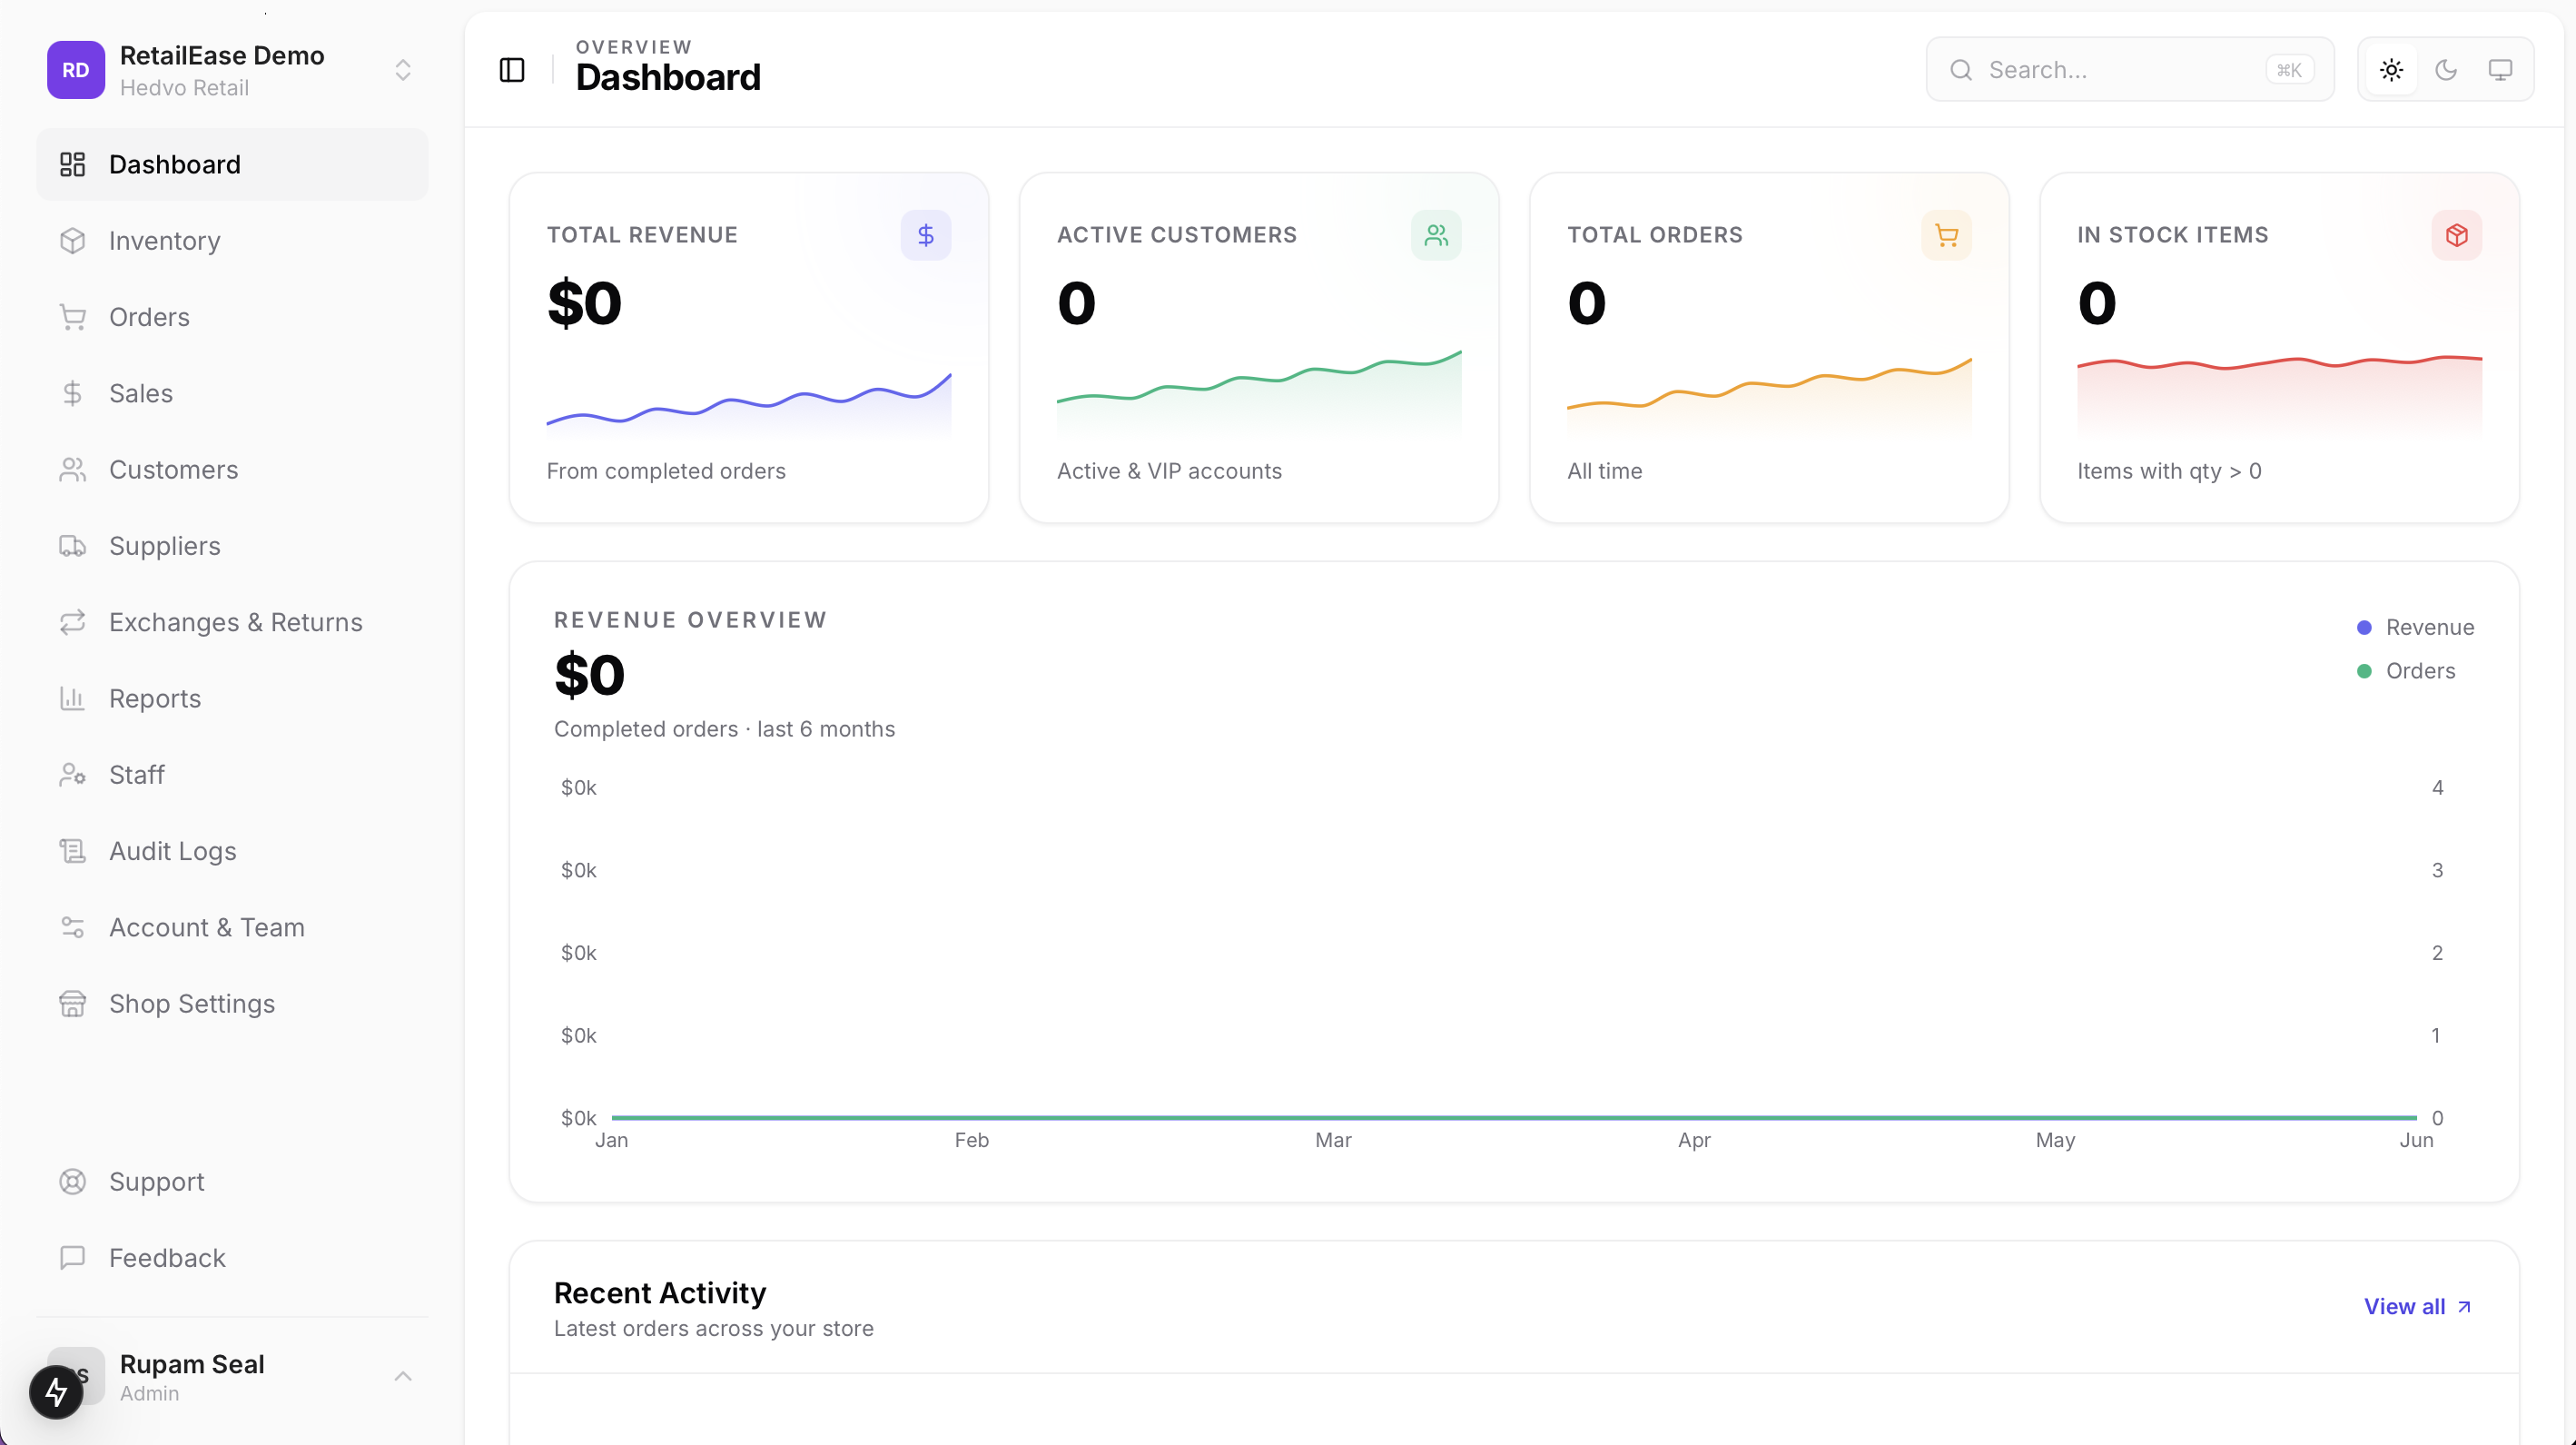
Task: Click the Audit Logs scroll icon
Action: [72, 851]
